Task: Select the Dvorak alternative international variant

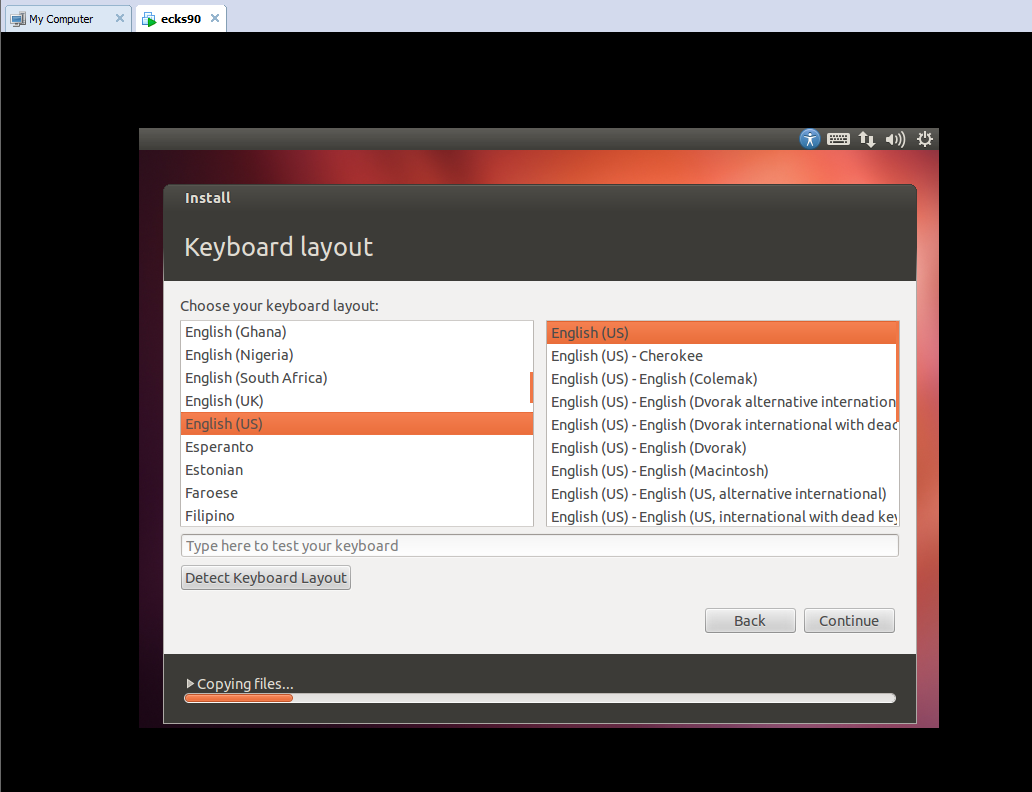Action: pos(721,402)
